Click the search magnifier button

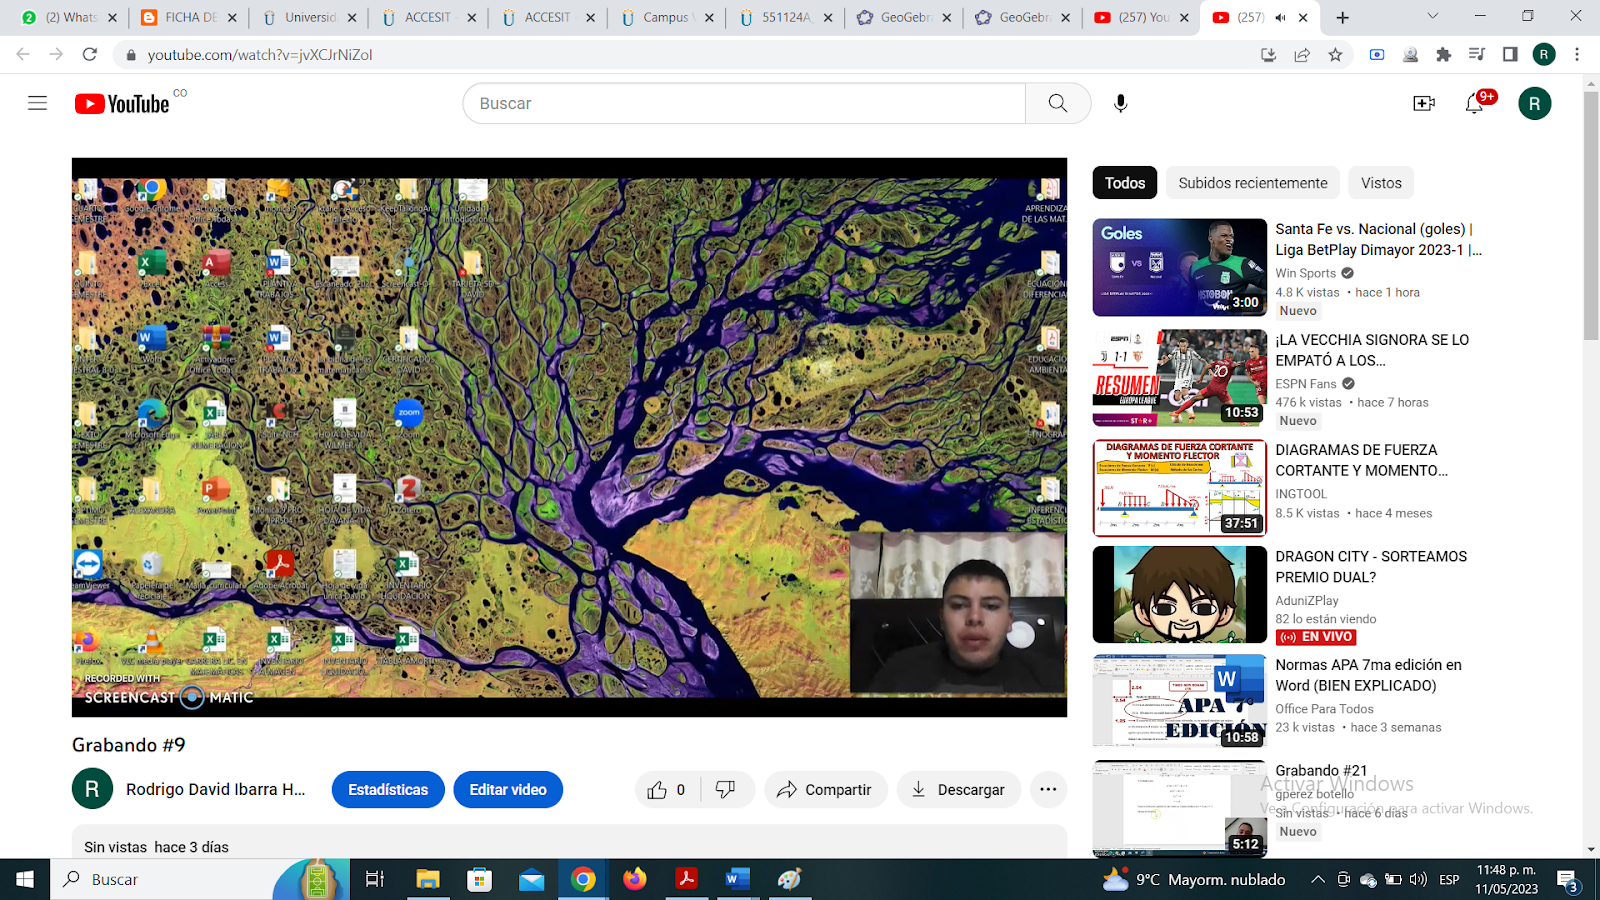(x=1058, y=103)
